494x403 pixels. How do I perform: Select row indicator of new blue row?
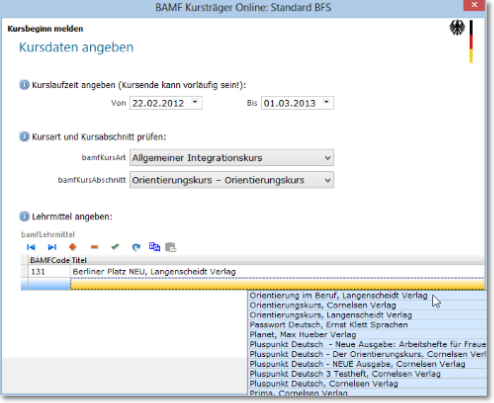24,284
